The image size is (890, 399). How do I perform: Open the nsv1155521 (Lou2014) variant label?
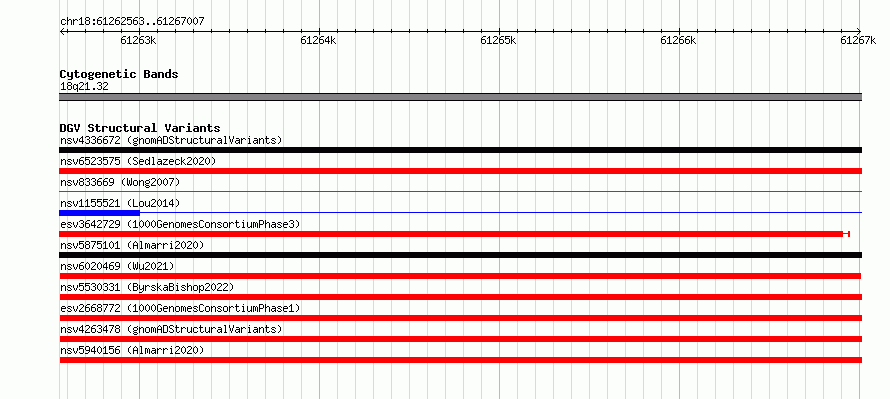[x=120, y=203]
